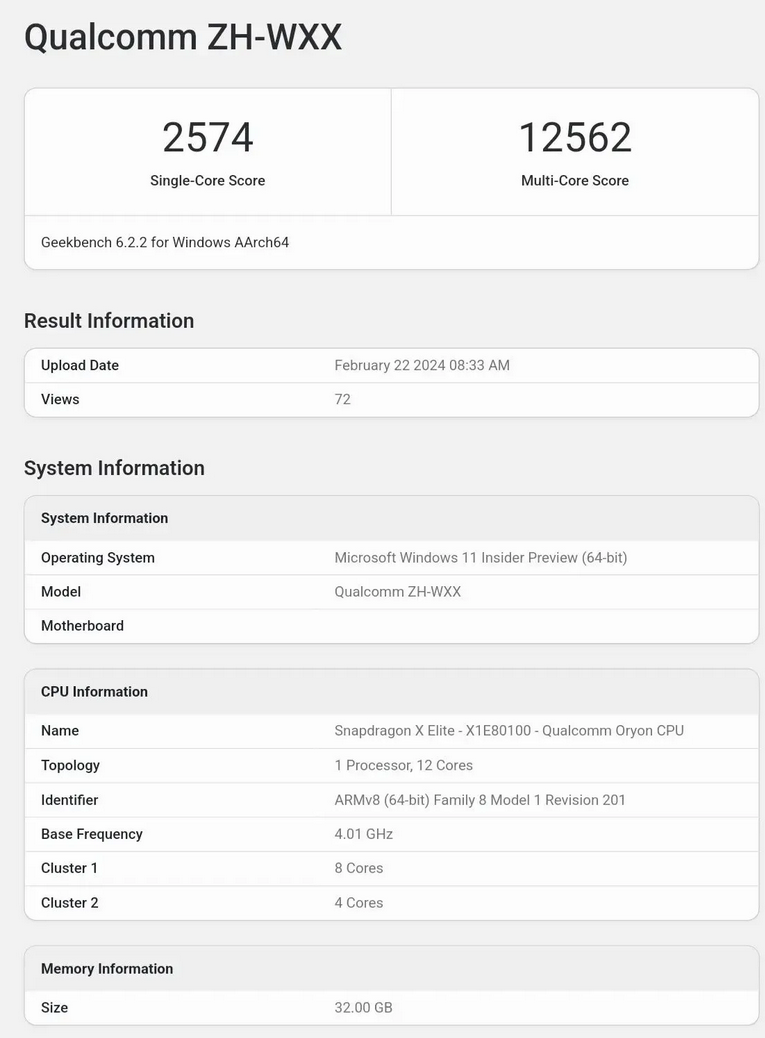Click the Operating System label
This screenshot has height=1038, width=765.
[x=98, y=558]
